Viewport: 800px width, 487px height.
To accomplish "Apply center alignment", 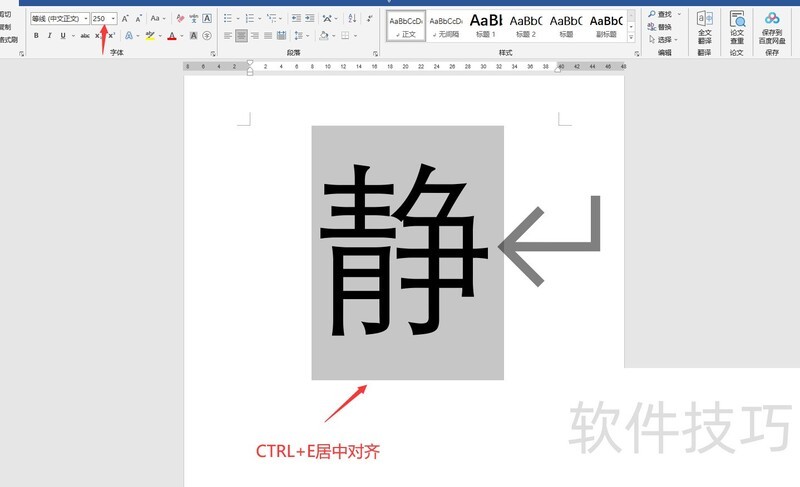I will pyautogui.click(x=241, y=36).
